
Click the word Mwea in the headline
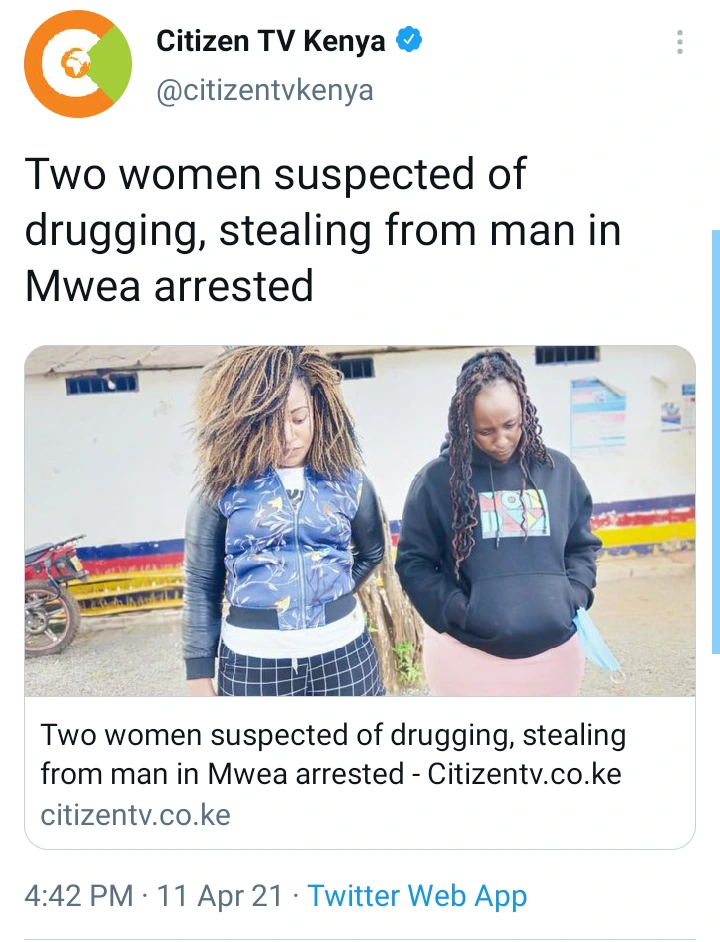pos(81,286)
